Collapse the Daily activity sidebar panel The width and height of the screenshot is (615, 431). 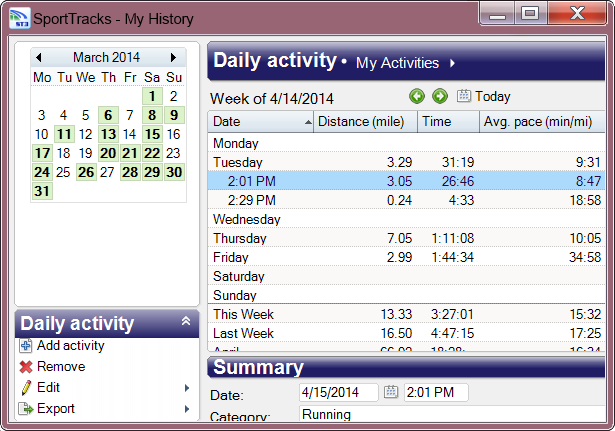[x=186, y=321]
